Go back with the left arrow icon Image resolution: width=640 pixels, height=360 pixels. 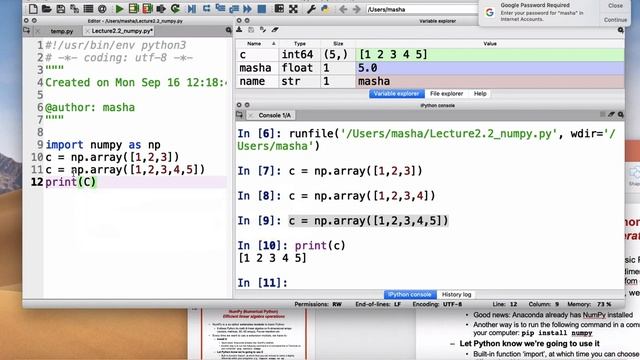pyautogui.click(x=343, y=9)
